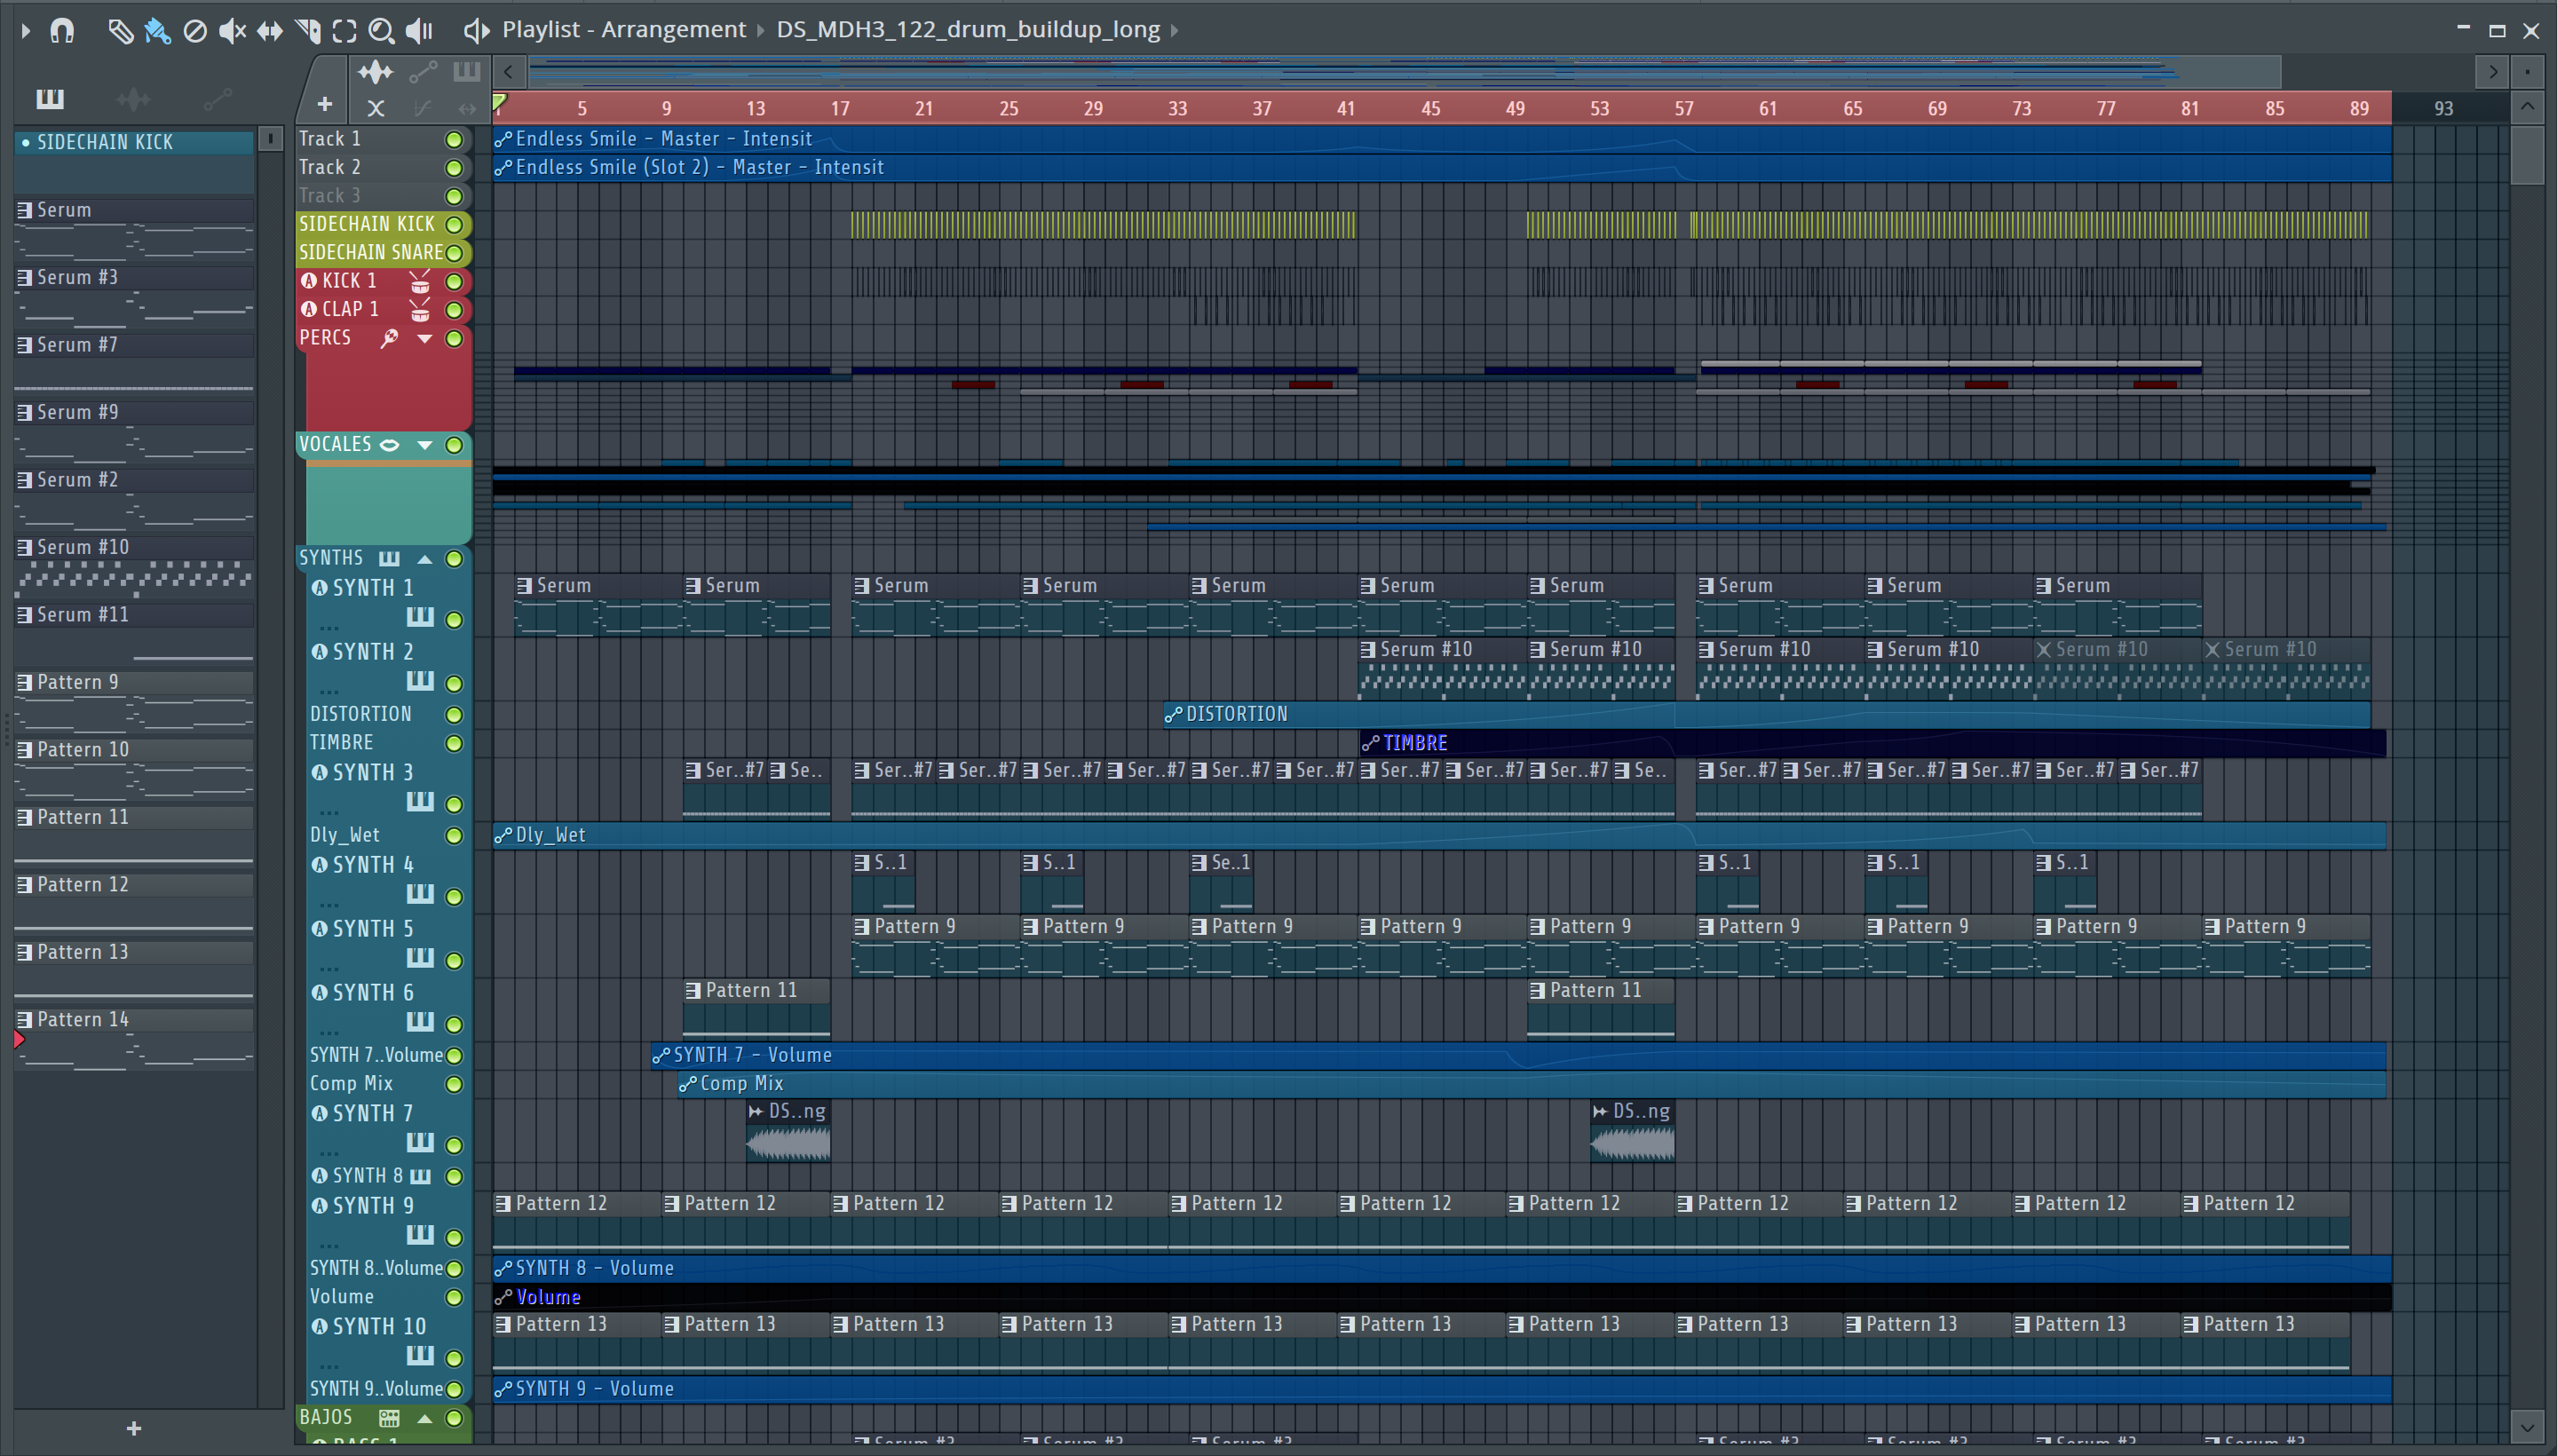Select the Dly_Wet automation clip
Image resolution: width=2557 pixels, height=1456 pixels.
(1440, 836)
